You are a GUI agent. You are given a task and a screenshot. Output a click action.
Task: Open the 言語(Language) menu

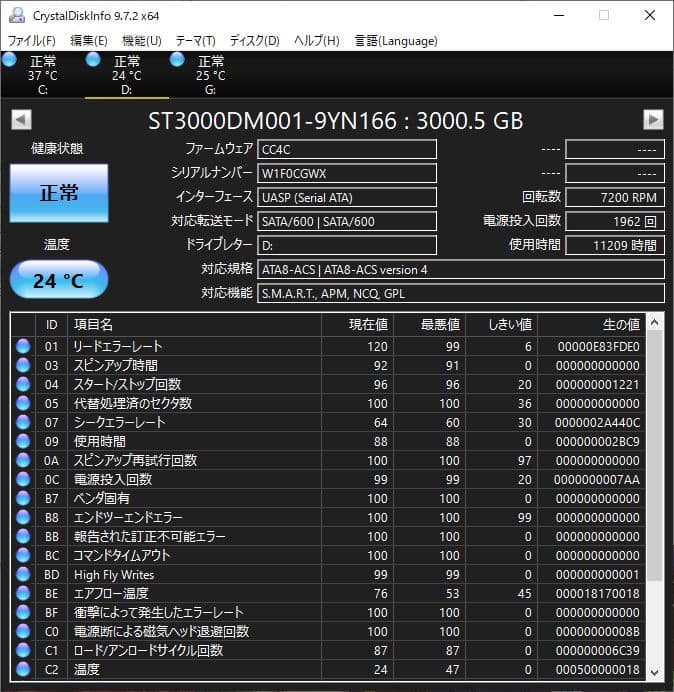tap(396, 41)
